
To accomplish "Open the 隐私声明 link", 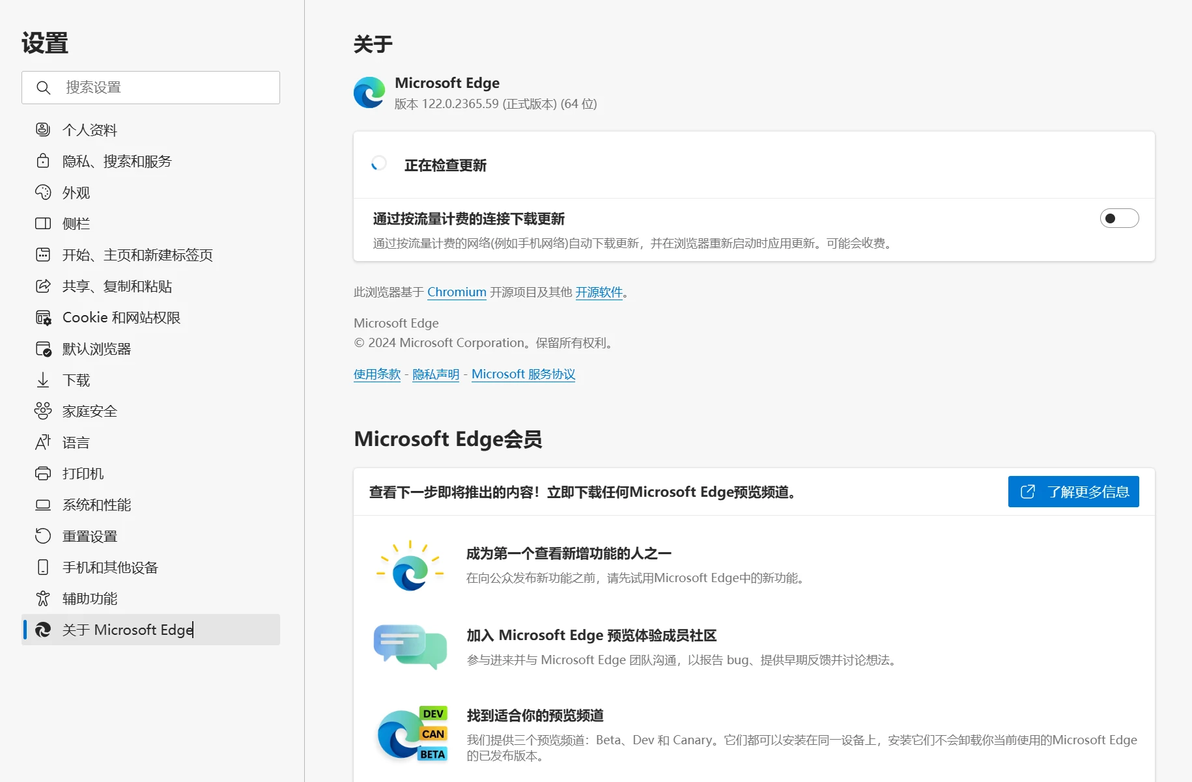I will click(436, 374).
